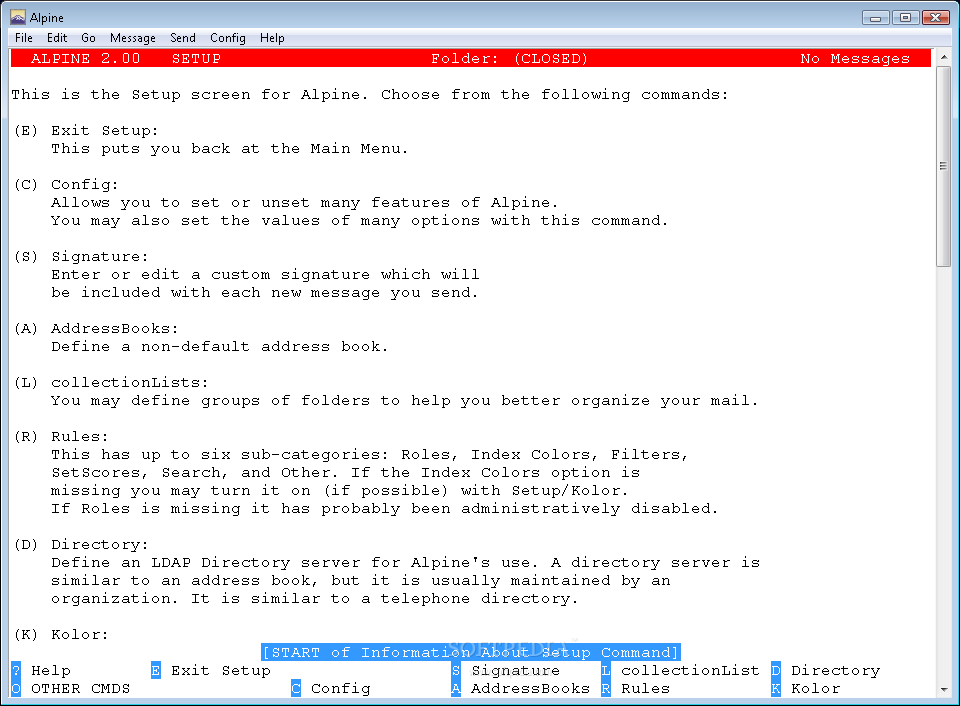Click the OTHER CMDS command label

click(x=80, y=688)
